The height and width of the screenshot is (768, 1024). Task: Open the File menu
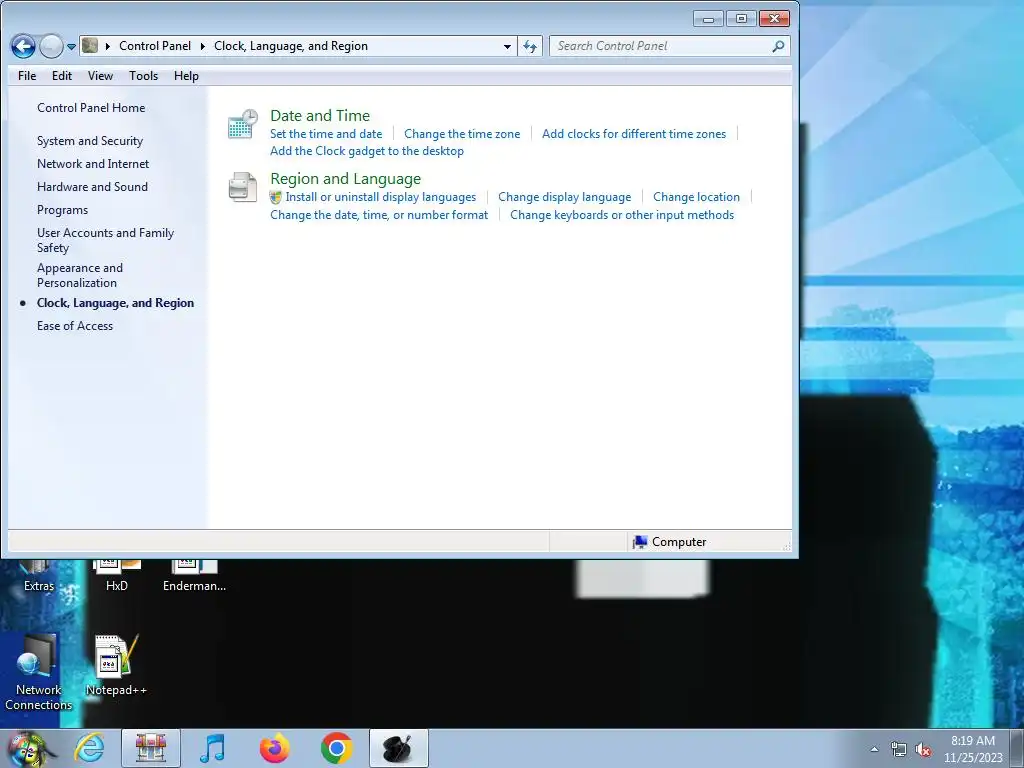[27, 76]
